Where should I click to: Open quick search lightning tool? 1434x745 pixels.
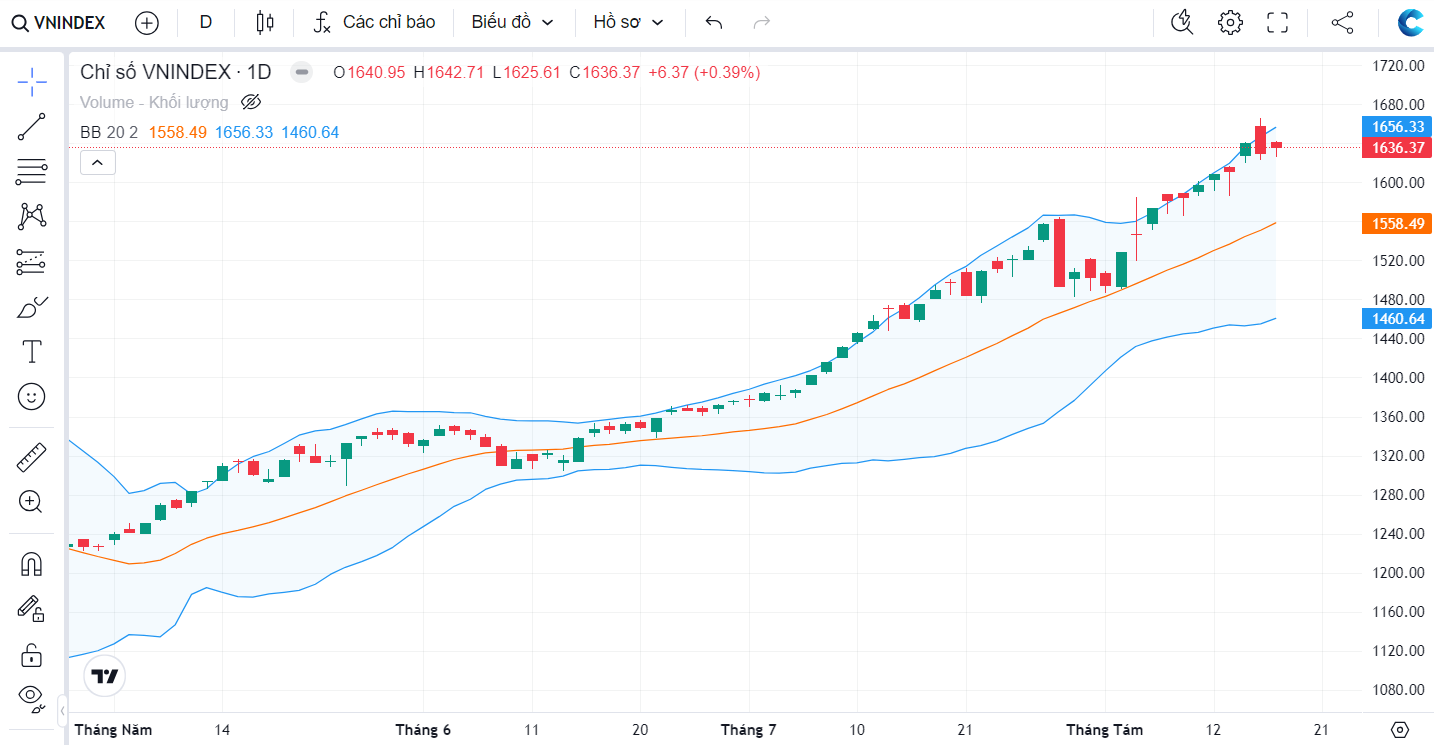[x=1182, y=23]
